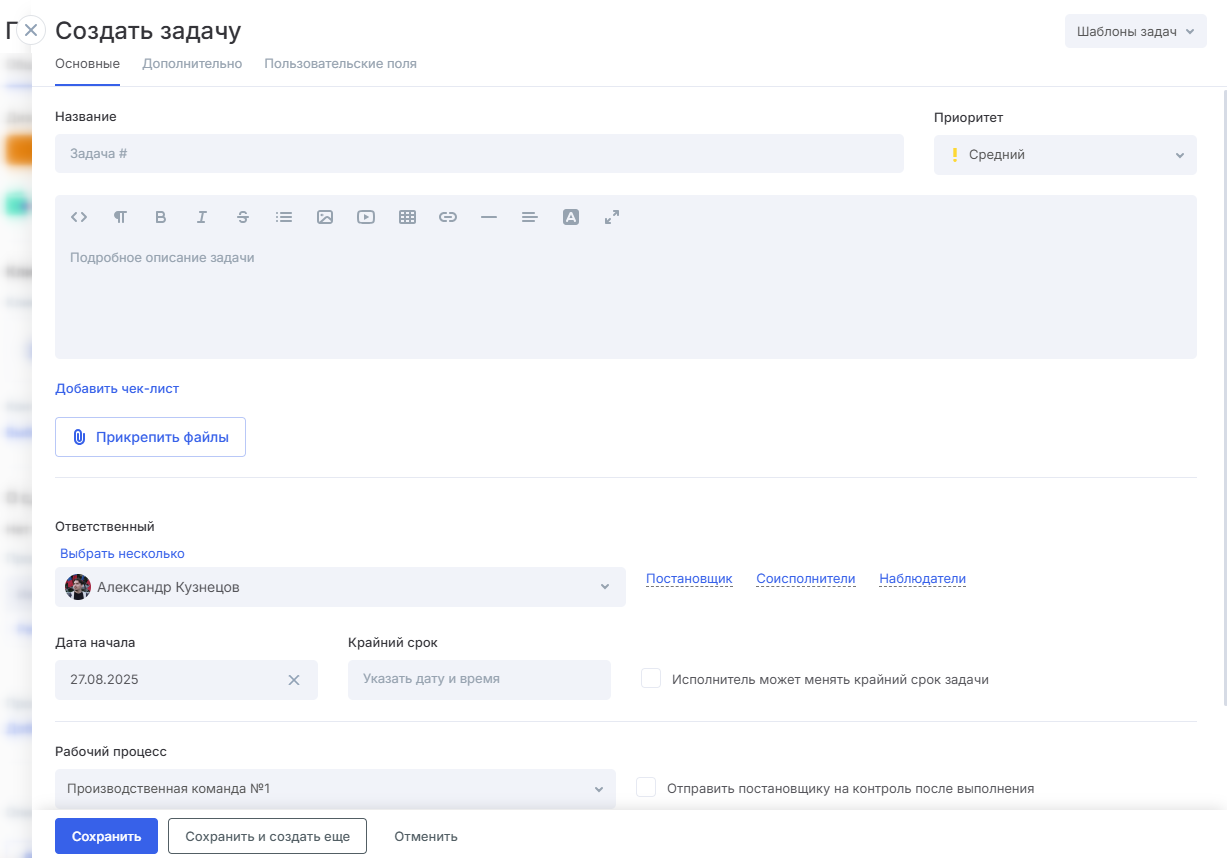Apply strikethrough formatting in editor toolbar
The image size is (1227, 858).
243,217
